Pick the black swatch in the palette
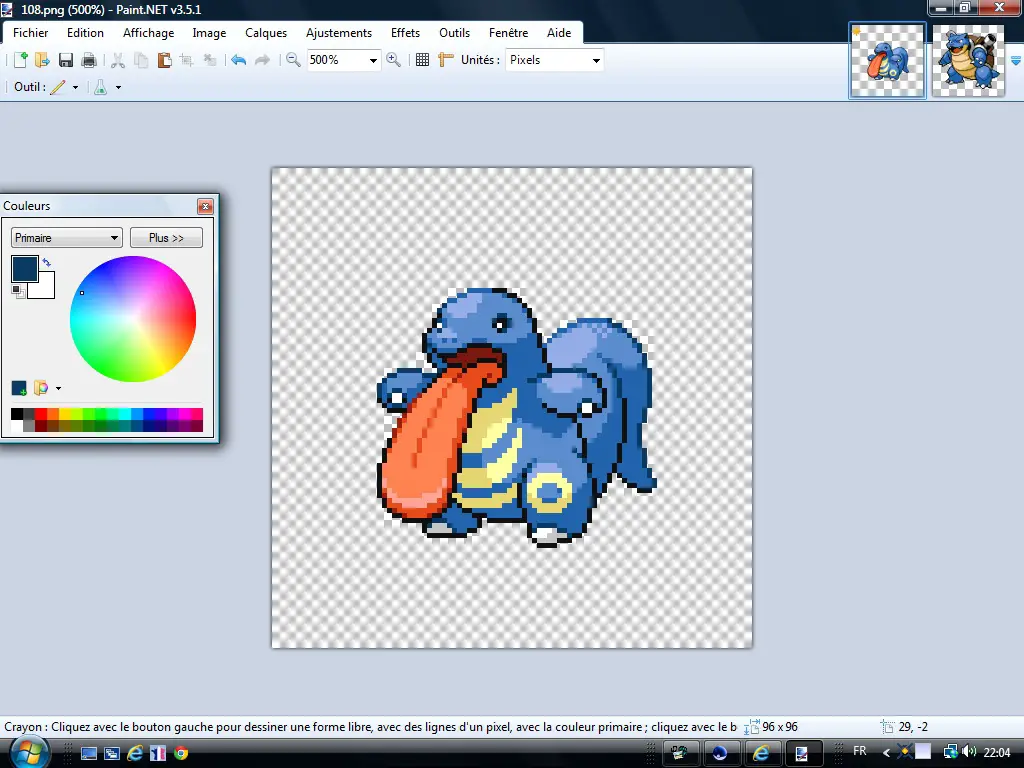The image size is (1024, 768). [17, 414]
